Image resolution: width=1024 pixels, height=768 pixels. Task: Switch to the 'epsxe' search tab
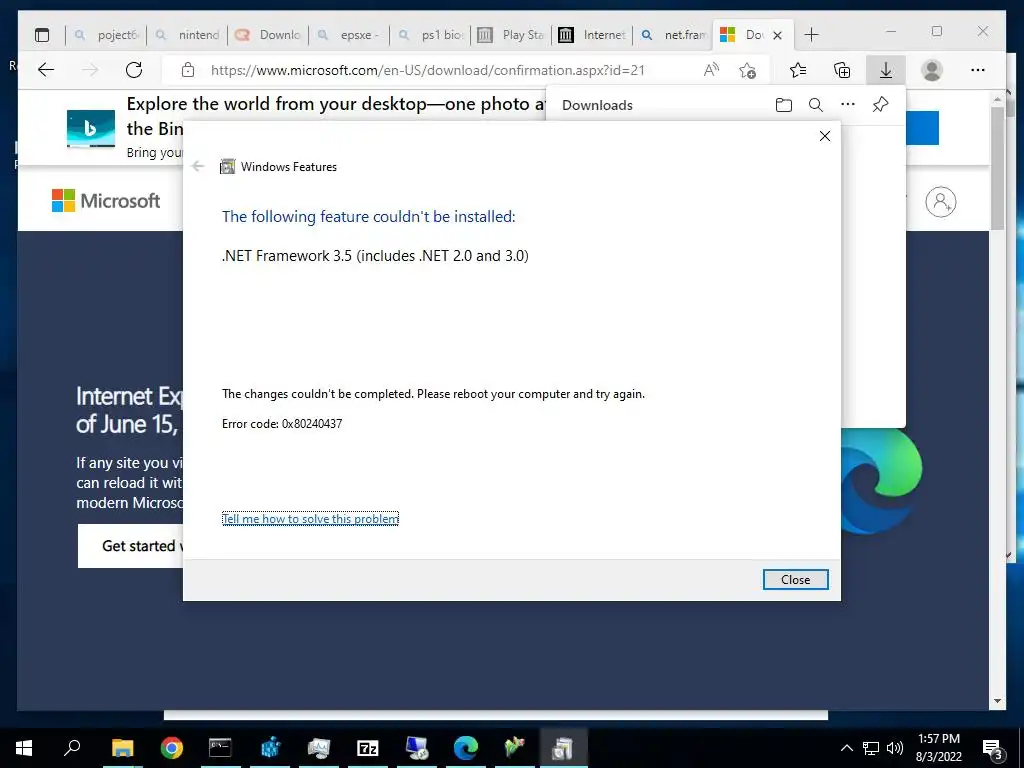(x=350, y=35)
